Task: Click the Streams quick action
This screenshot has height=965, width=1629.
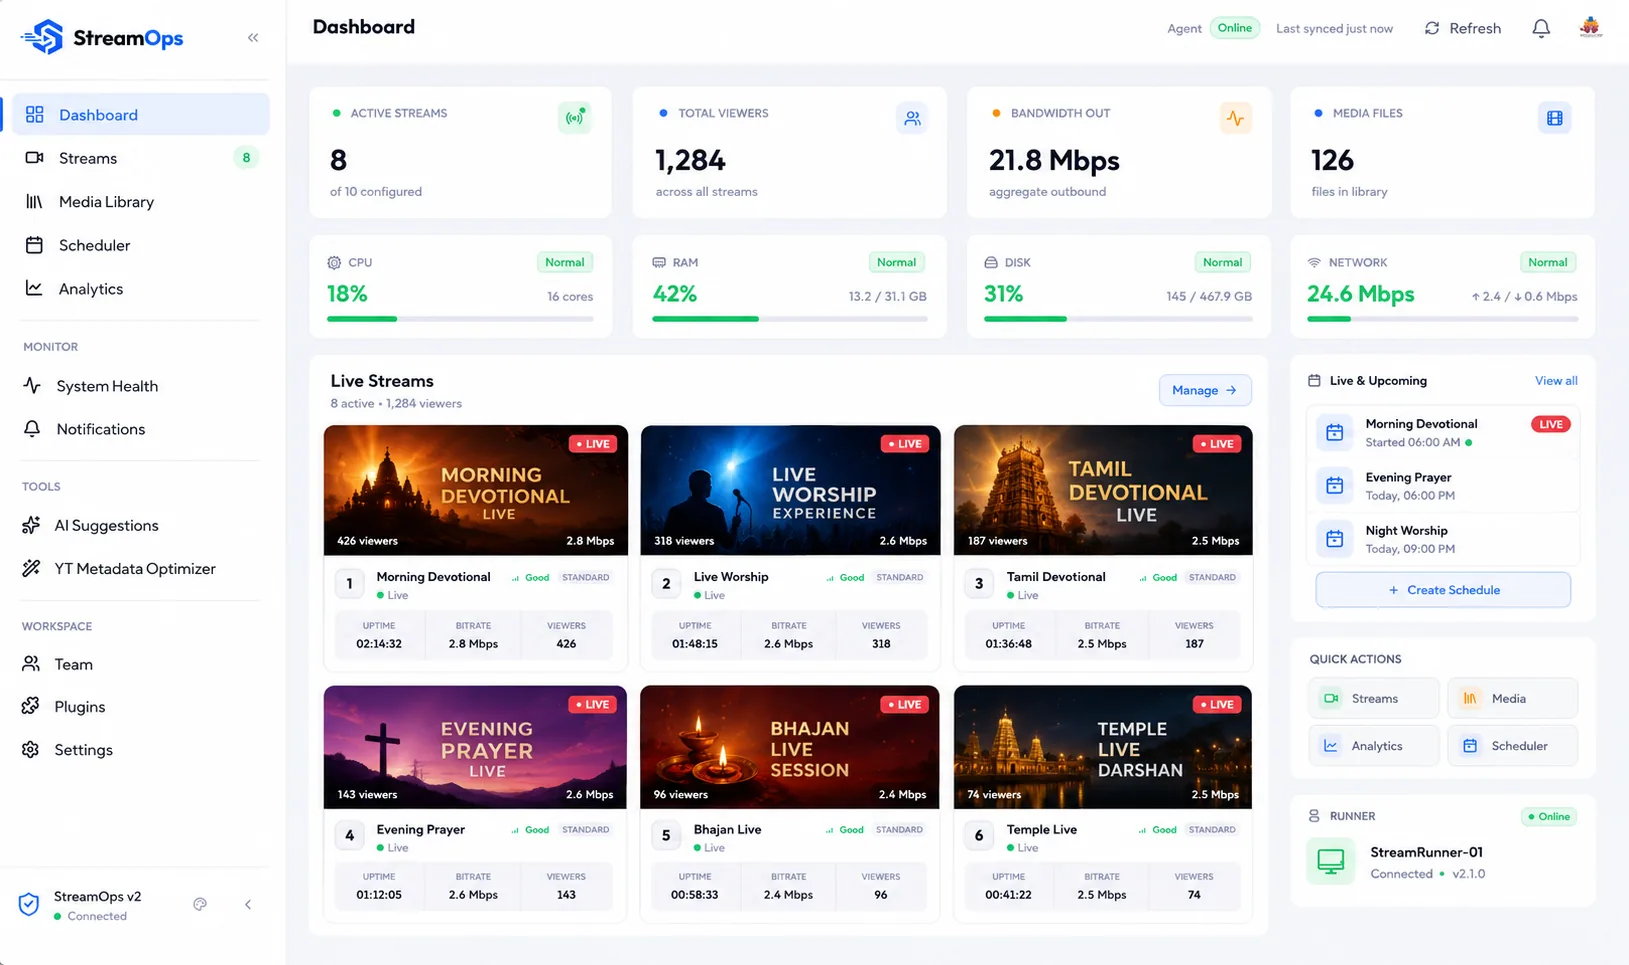Action: pyautogui.click(x=1374, y=698)
